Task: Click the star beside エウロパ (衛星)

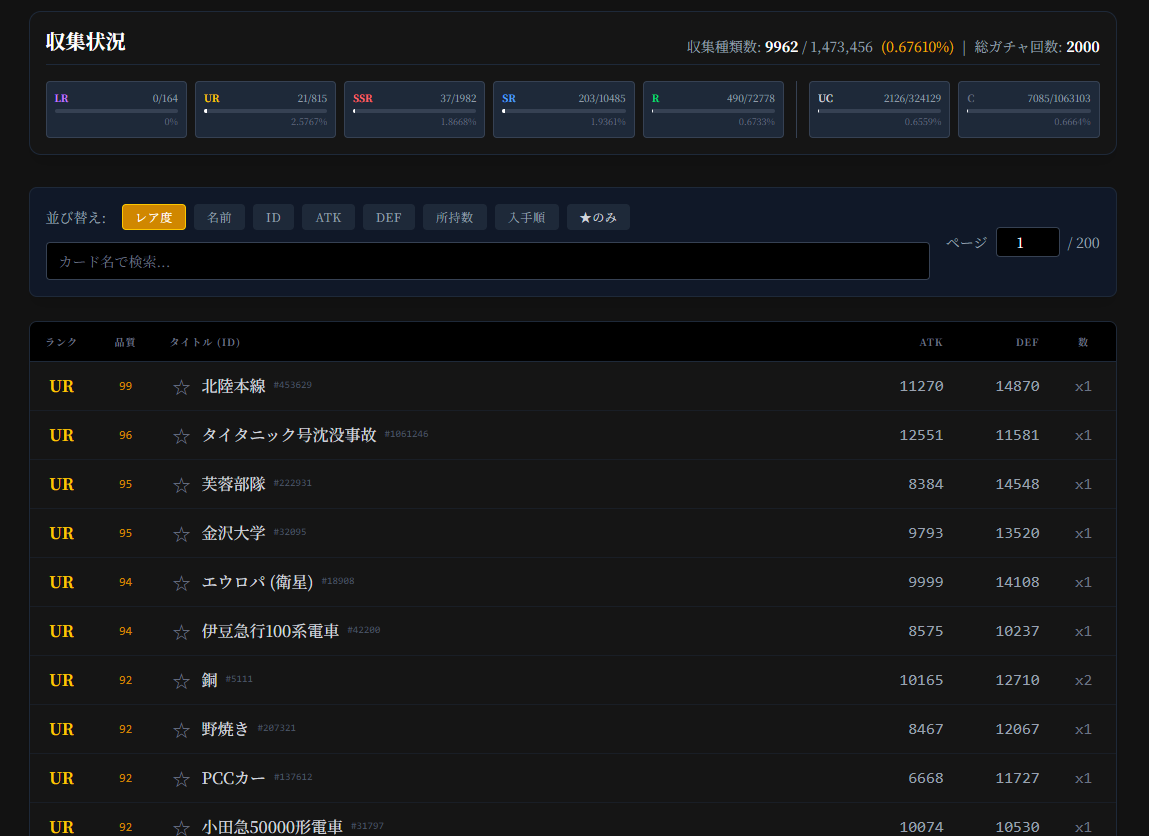Action: pos(181,583)
